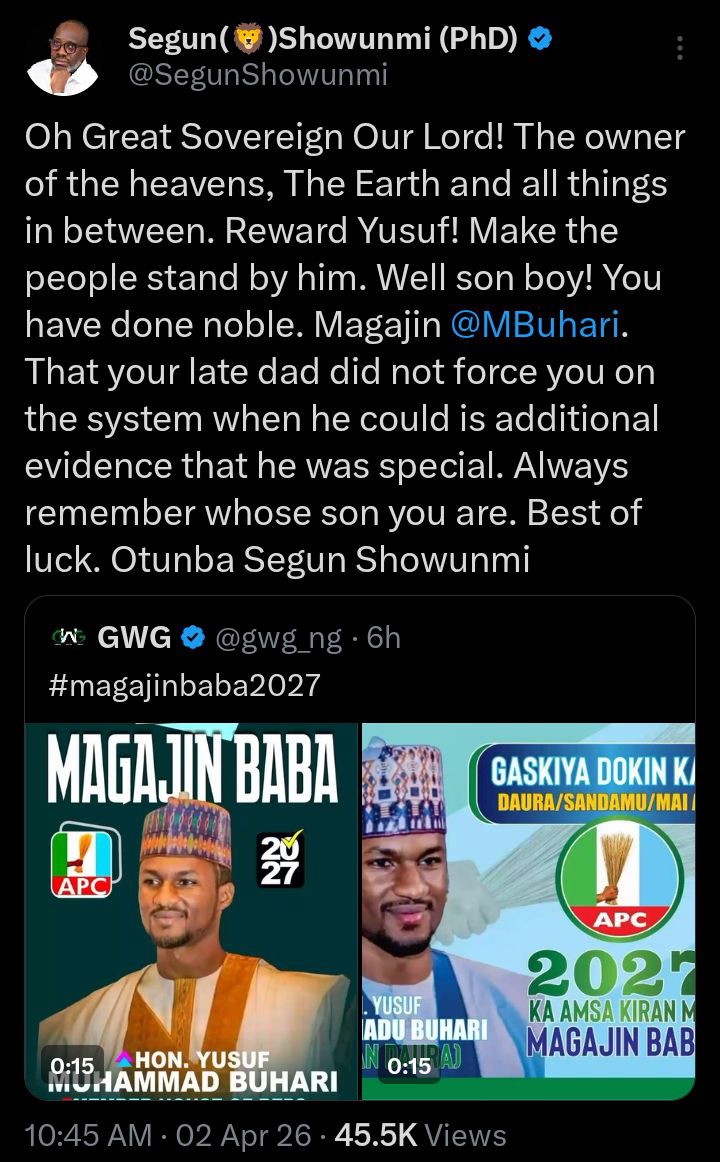Click the blue verified badge beside Showunmi (PhD)
This screenshot has height=1162, width=720.
(x=540, y=40)
